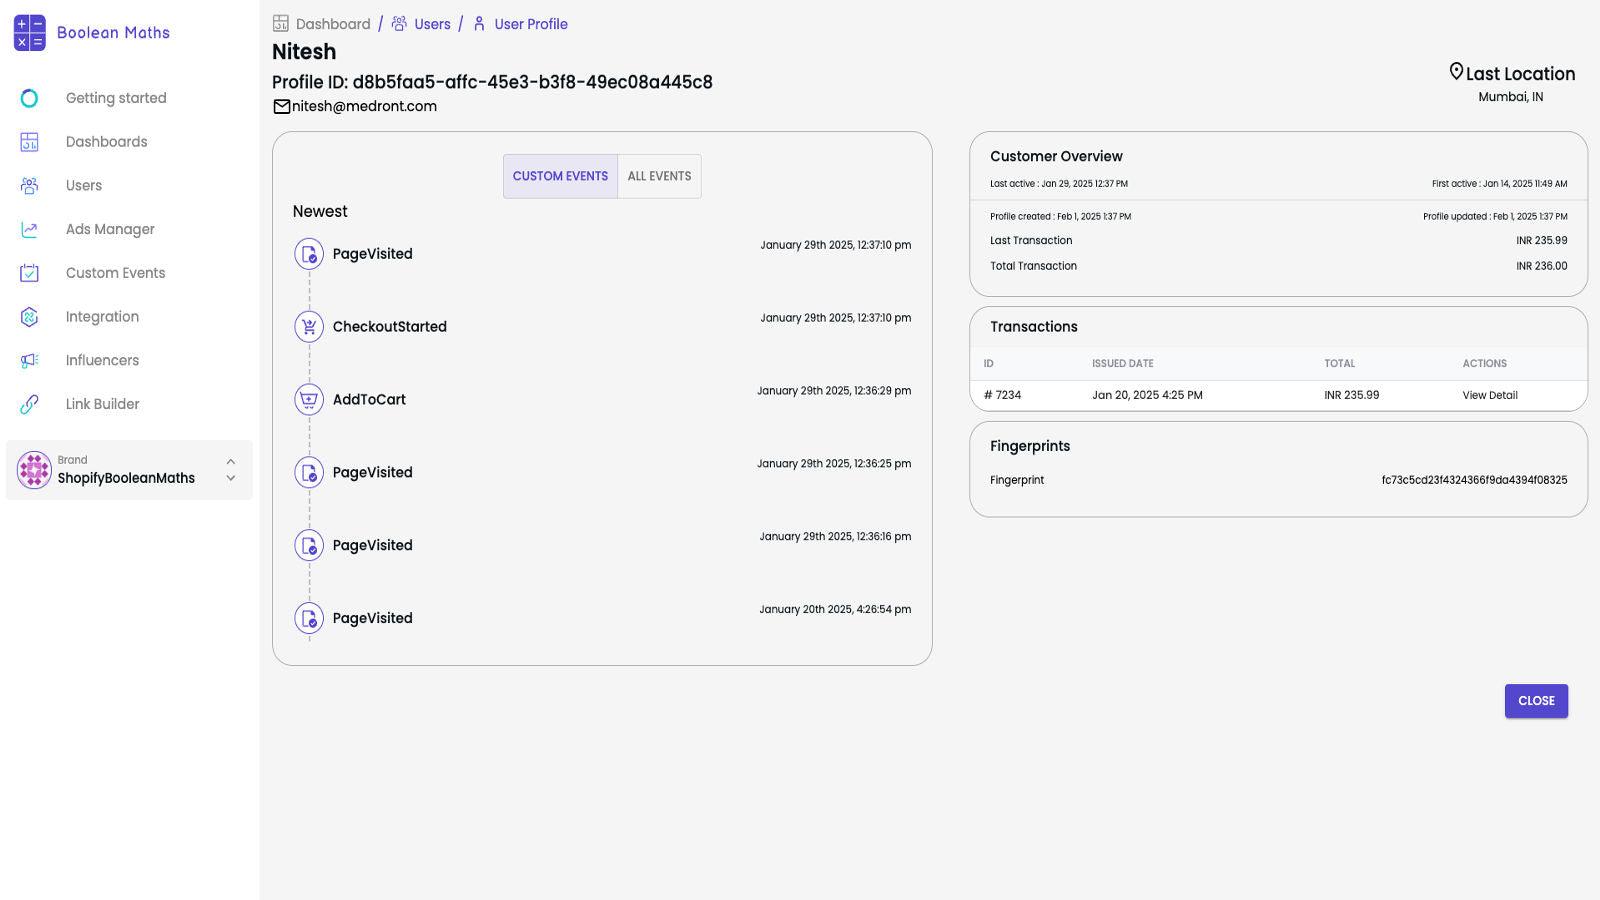Open the Integration sidebar icon
The width and height of the screenshot is (1600, 900).
(x=29, y=316)
